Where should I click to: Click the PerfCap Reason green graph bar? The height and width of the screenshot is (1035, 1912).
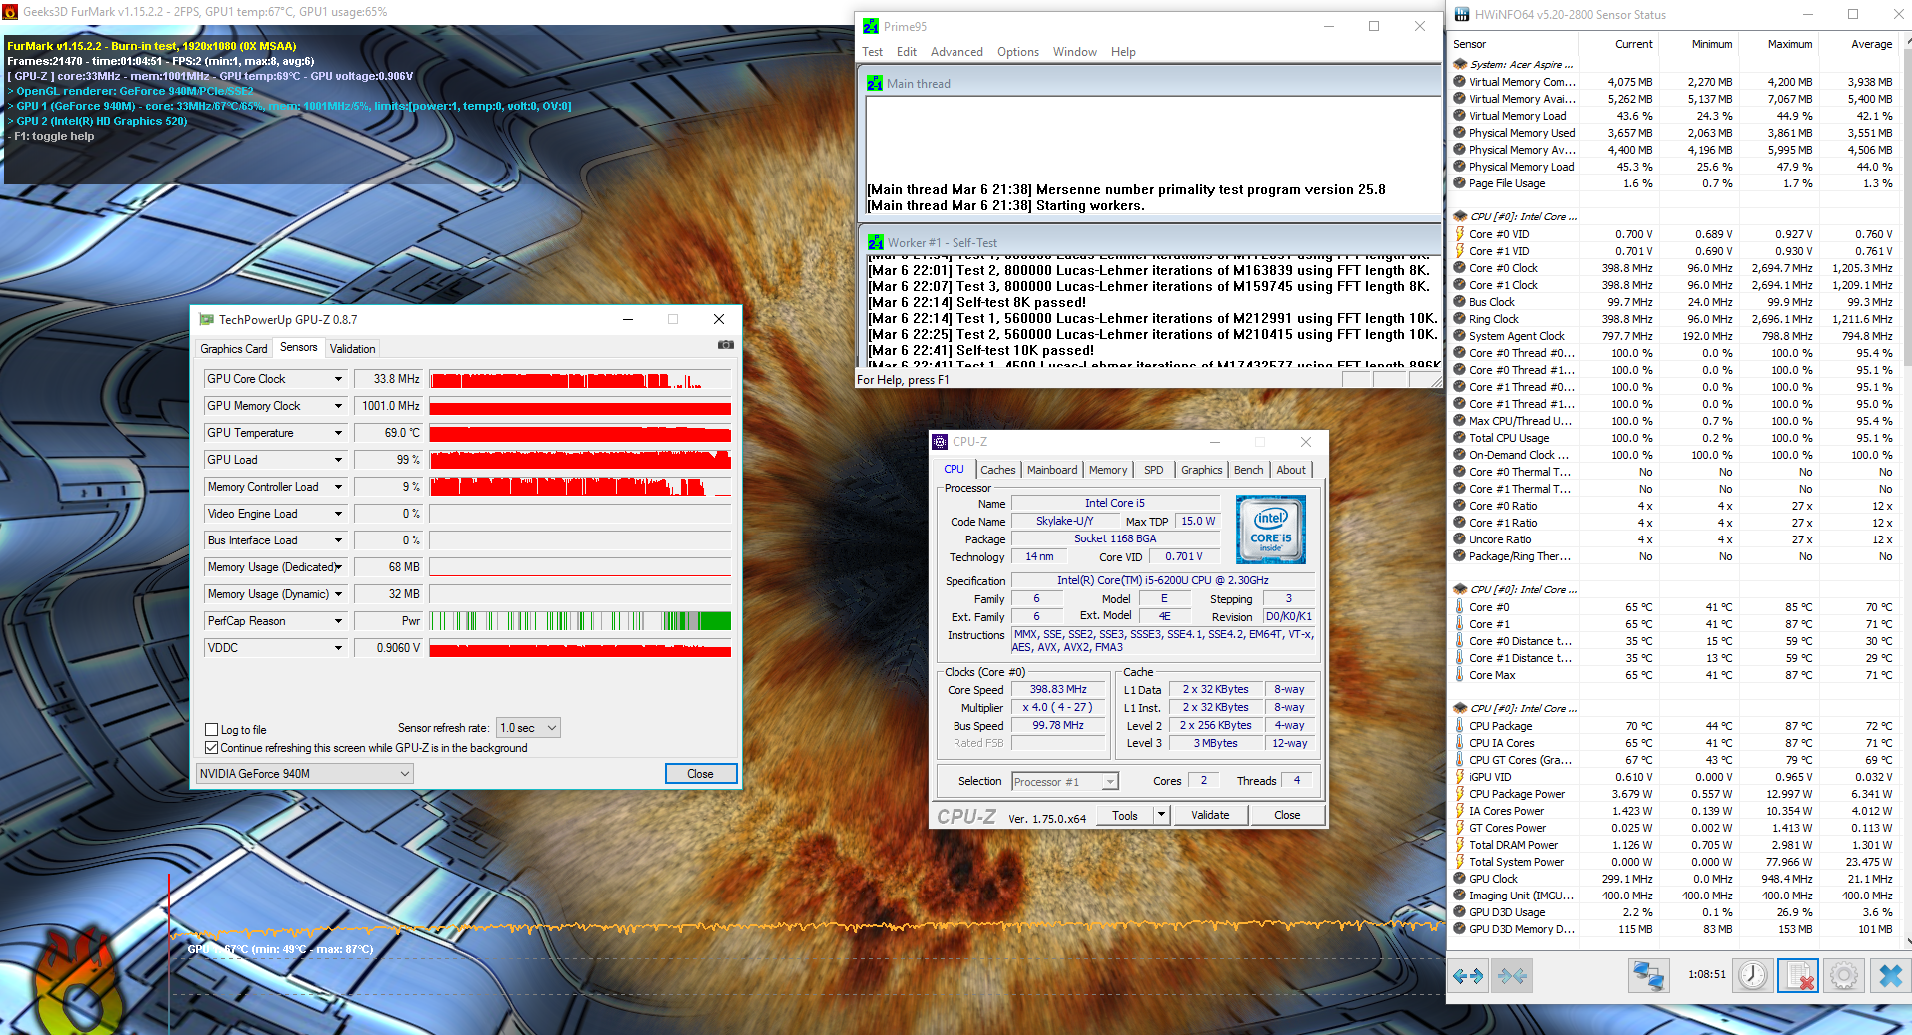[x=580, y=621]
